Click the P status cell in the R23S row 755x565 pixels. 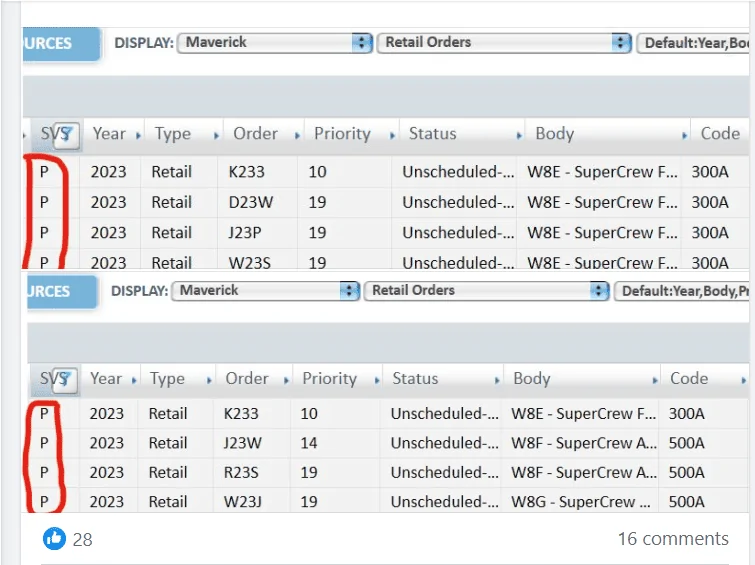click(x=44, y=473)
